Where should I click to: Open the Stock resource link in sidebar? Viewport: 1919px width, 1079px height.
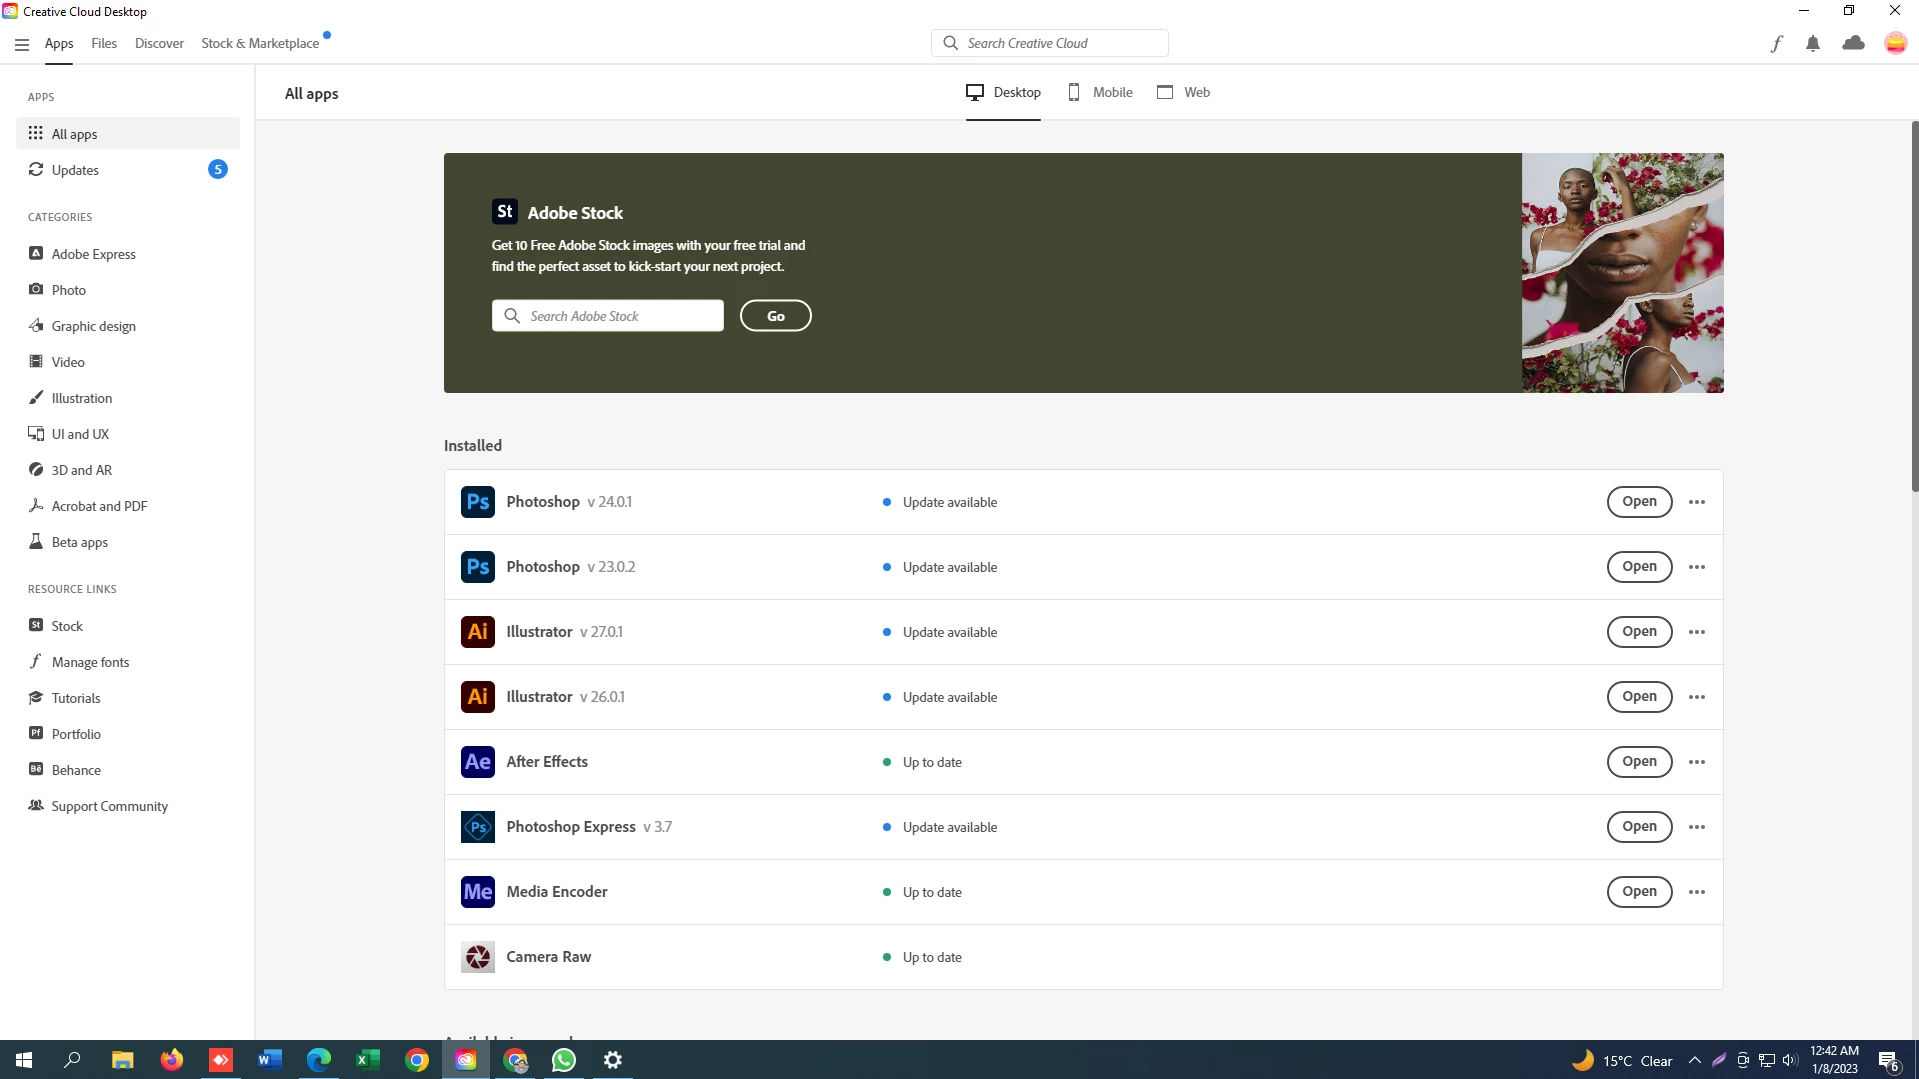tap(128, 626)
